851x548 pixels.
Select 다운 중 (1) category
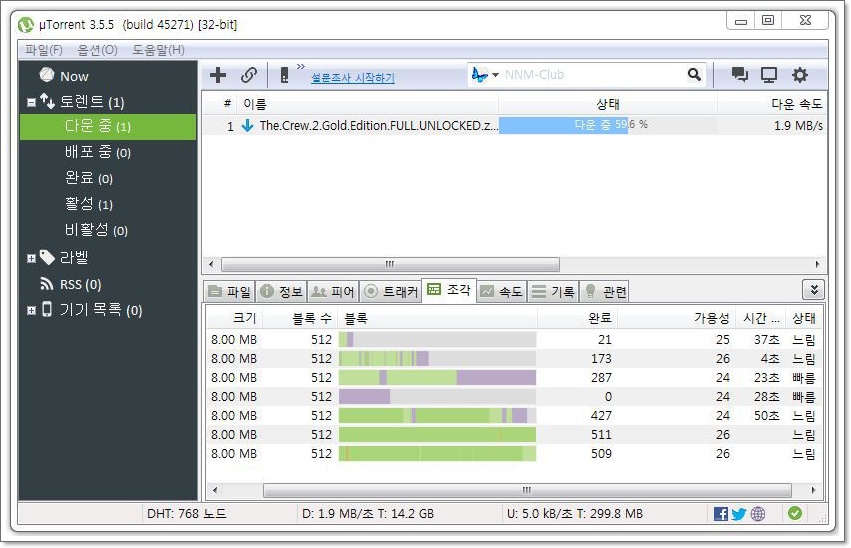[108, 126]
